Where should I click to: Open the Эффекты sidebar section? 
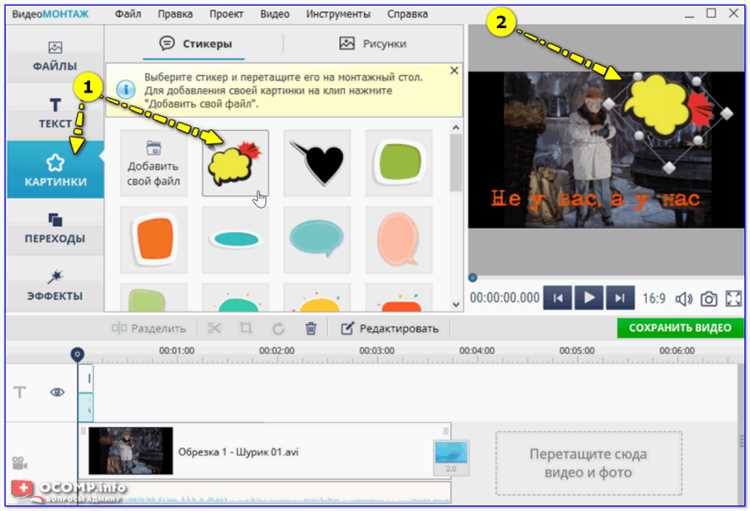[x=55, y=285]
